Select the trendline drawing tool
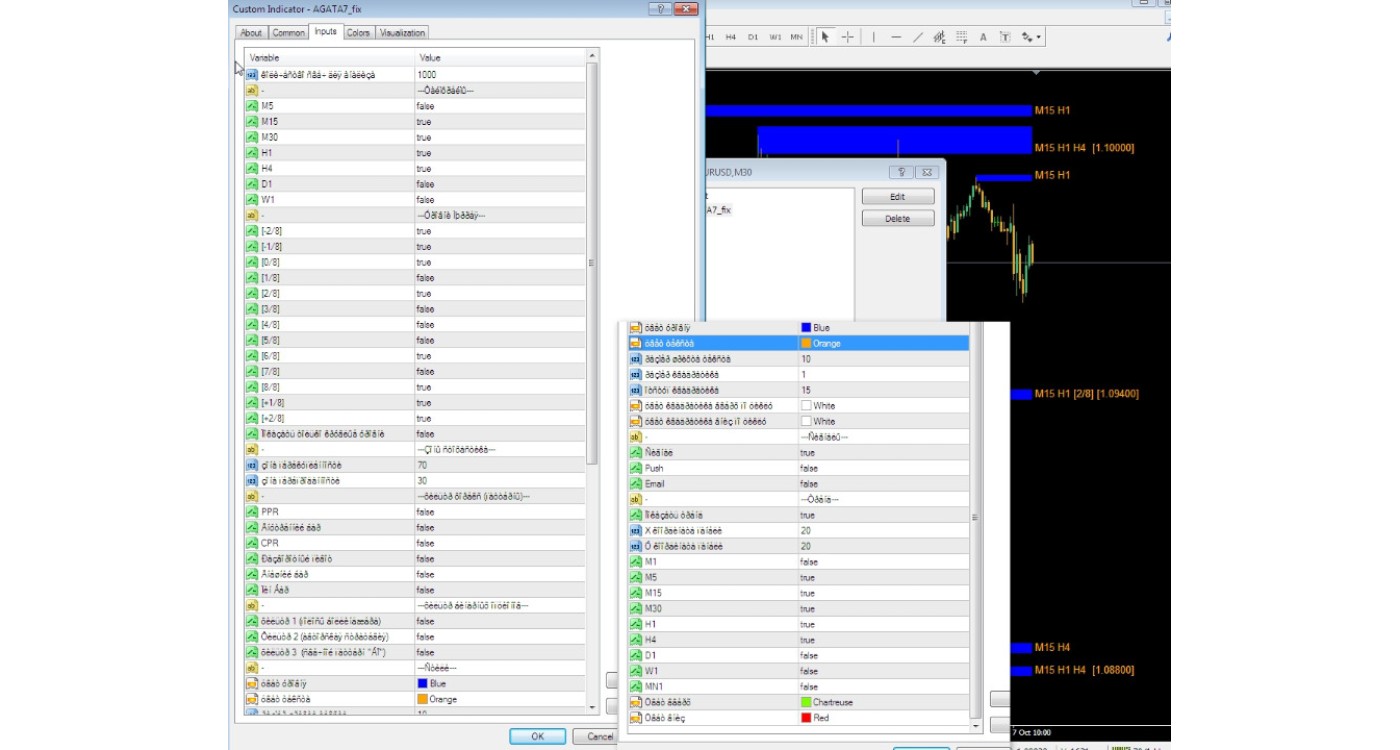This screenshot has height=750, width=1400. coord(917,37)
